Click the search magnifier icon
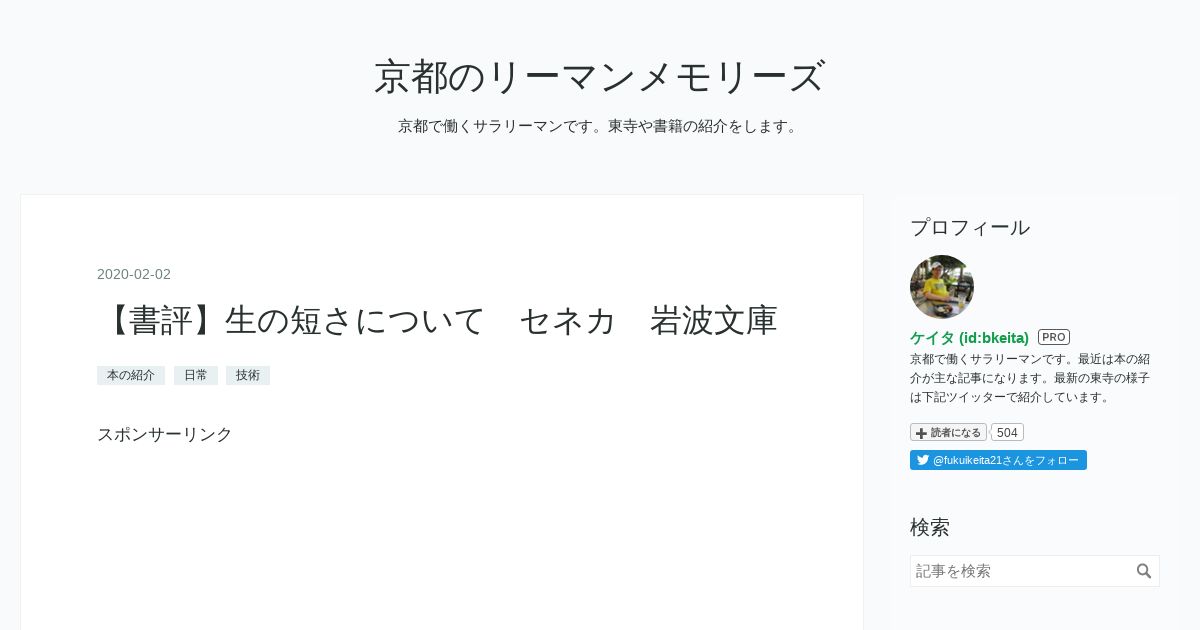Image resolution: width=1200 pixels, height=630 pixels. click(1144, 571)
